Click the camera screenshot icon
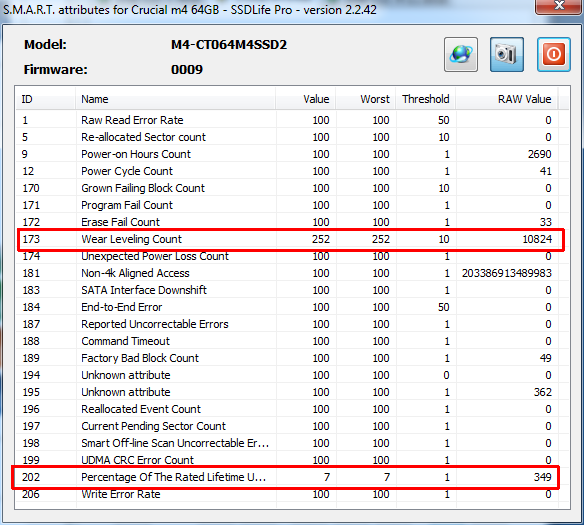This screenshot has width=584, height=525. click(x=507, y=54)
